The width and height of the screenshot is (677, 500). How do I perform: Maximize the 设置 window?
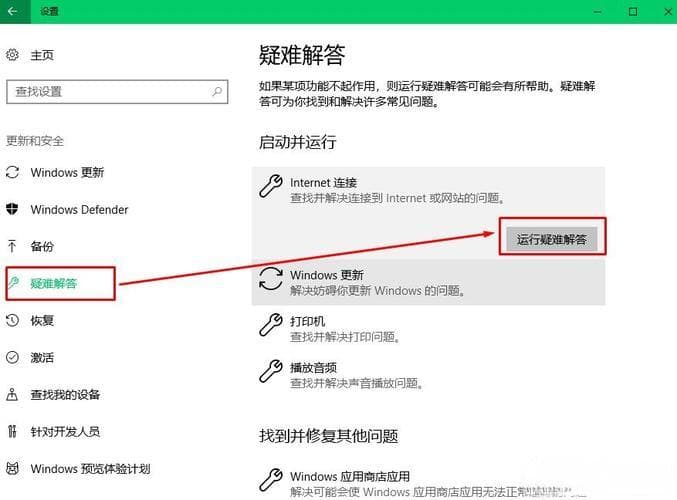pyautogui.click(x=633, y=12)
